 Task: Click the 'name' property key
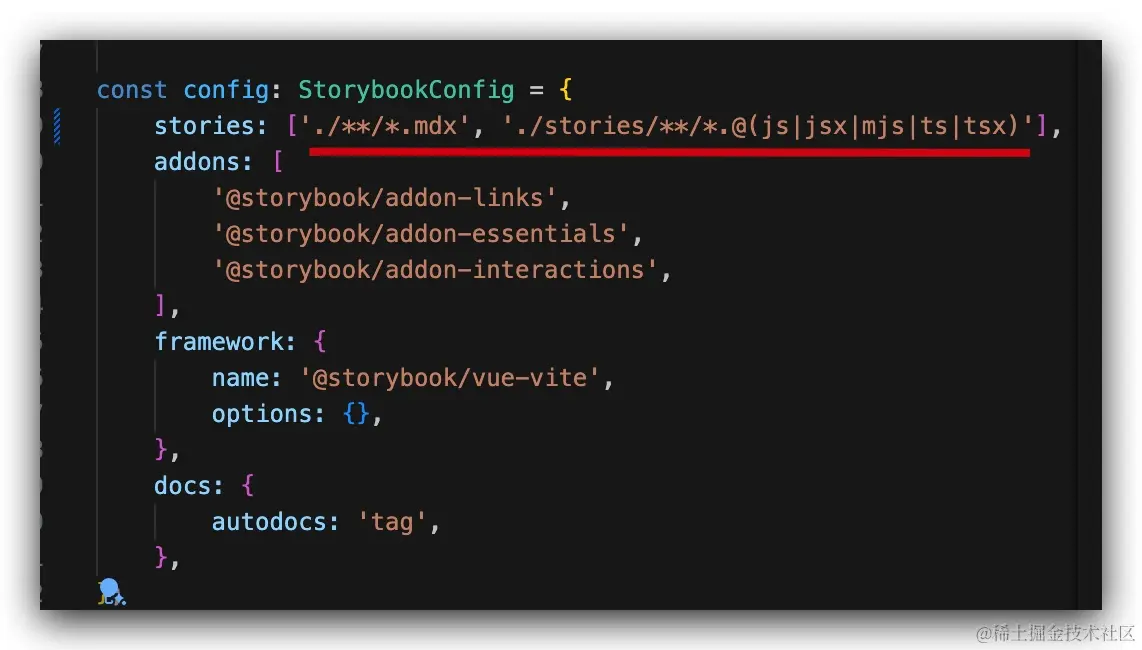pos(240,378)
